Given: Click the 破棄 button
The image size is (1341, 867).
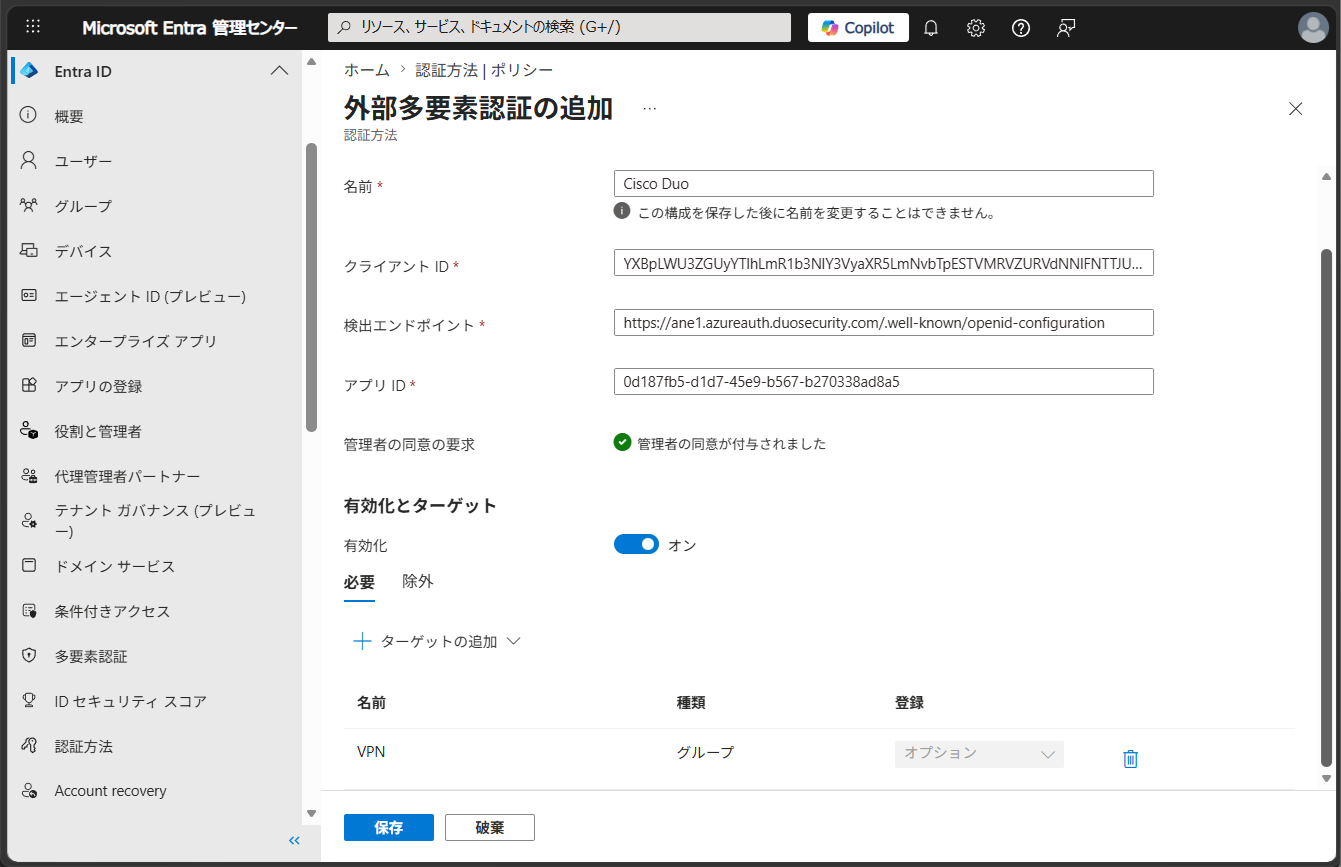Looking at the screenshot, I should tap(490, 828).
